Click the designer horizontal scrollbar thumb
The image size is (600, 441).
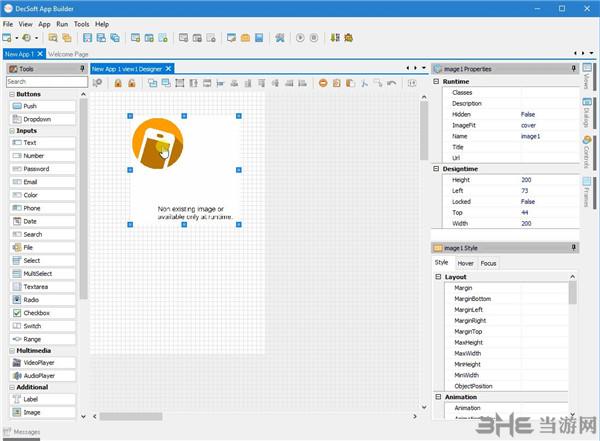click(131, 416)
